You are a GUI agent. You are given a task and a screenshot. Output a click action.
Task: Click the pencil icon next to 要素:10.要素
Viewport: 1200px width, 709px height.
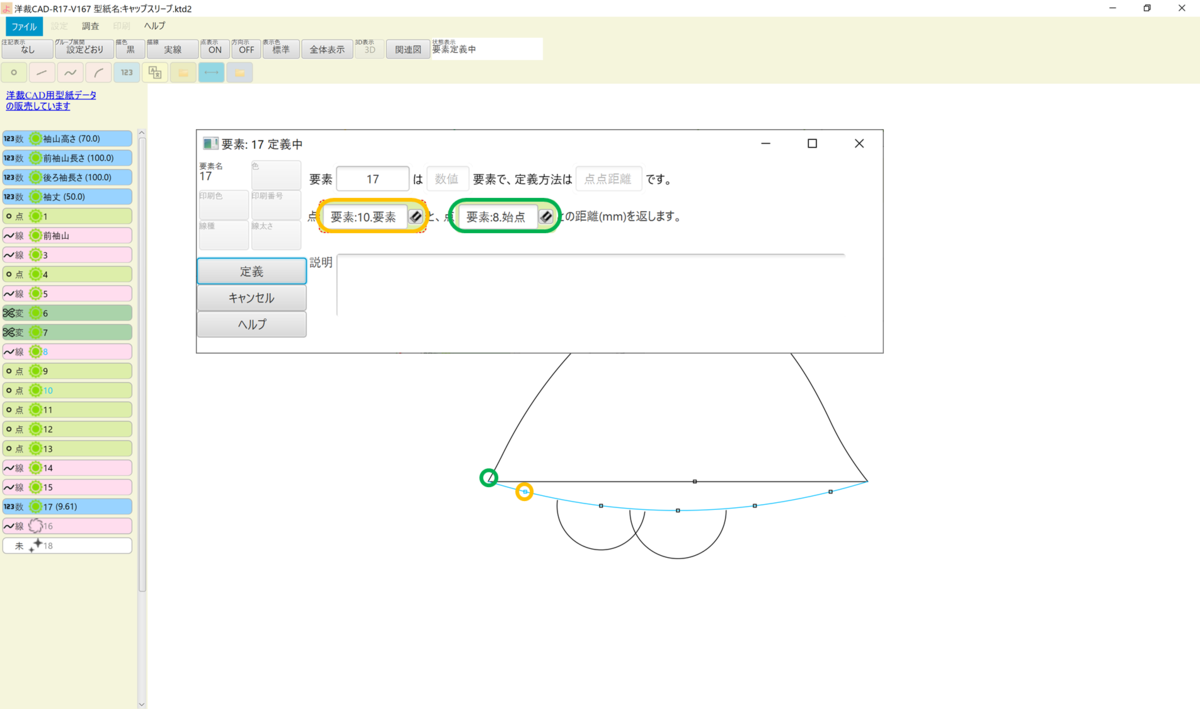click(417, 216)
